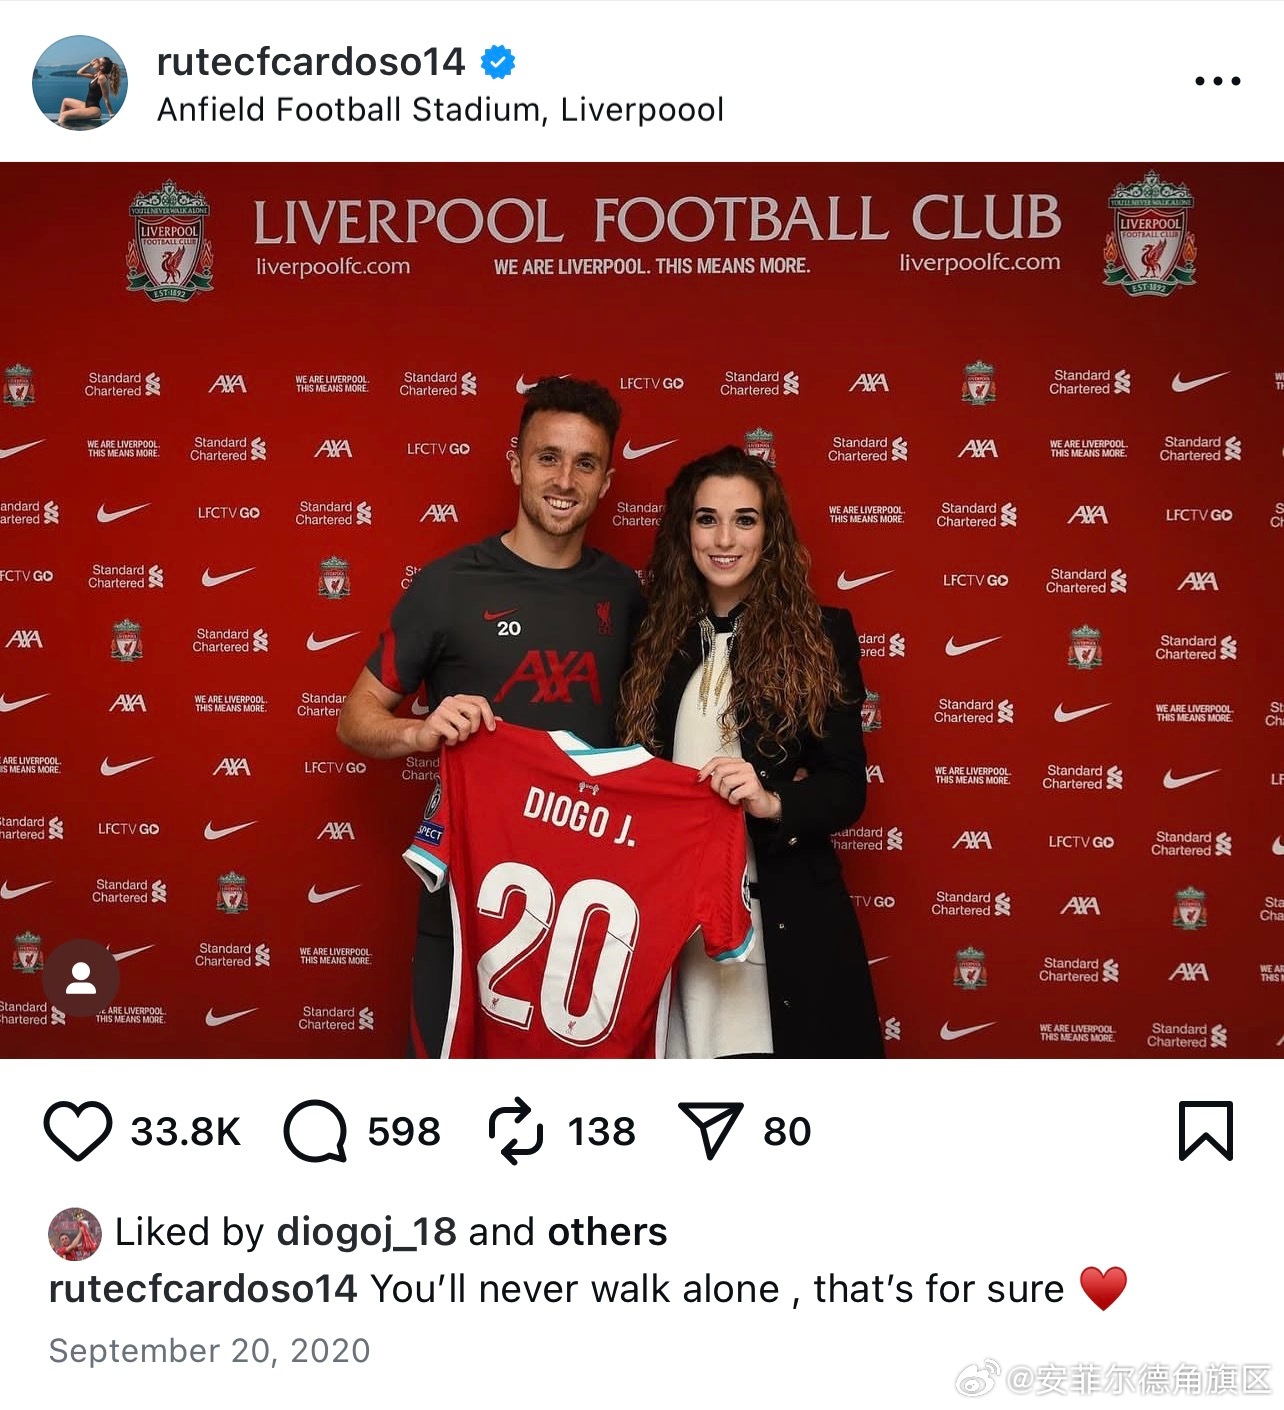Image resolution: width=1284 pixels, height=1410 pixels.
Task: Tap 'others' to see all likers
Action: [607, 1232]
